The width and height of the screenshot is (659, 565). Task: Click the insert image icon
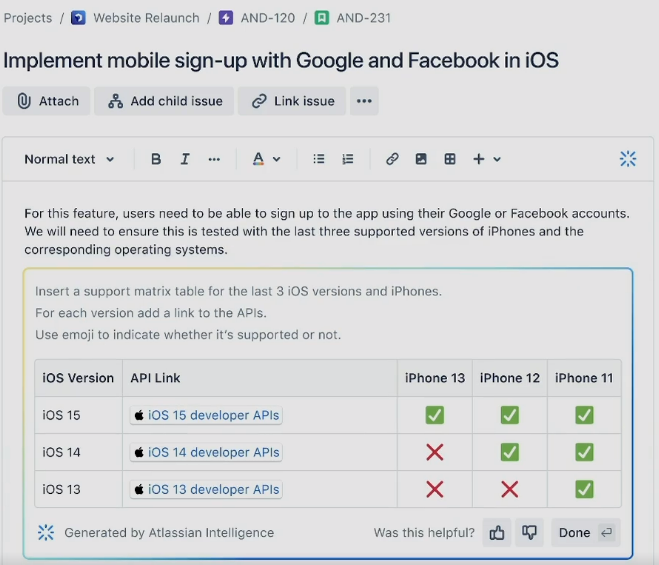pyautogui.click(x=421, y=159)
